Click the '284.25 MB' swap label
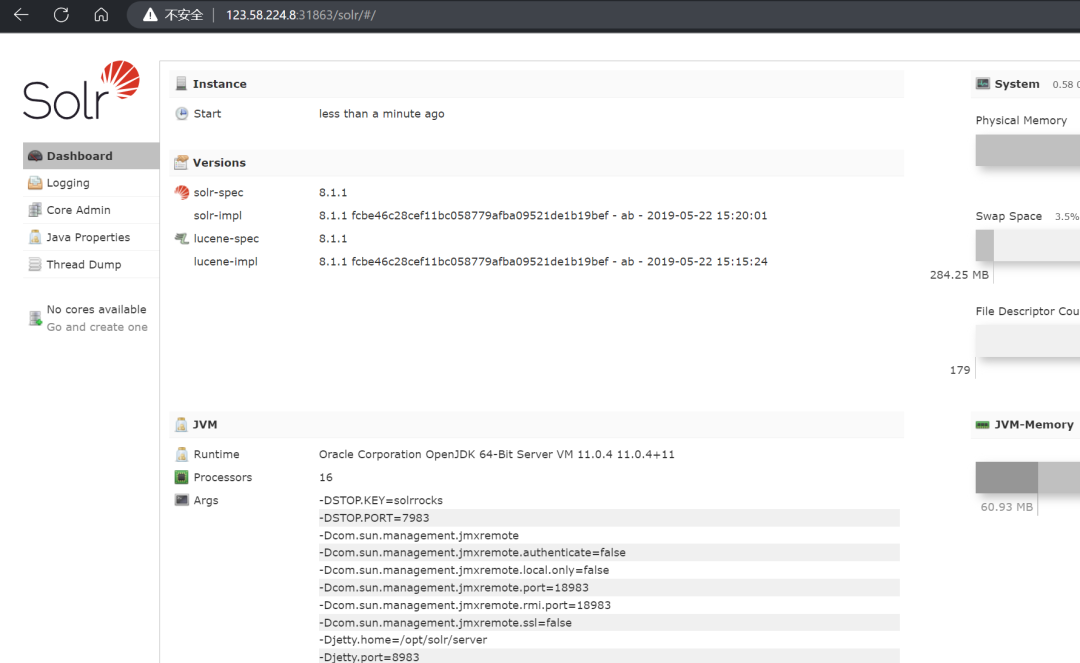The image size is (1080, 663). (x=959, y=275)
